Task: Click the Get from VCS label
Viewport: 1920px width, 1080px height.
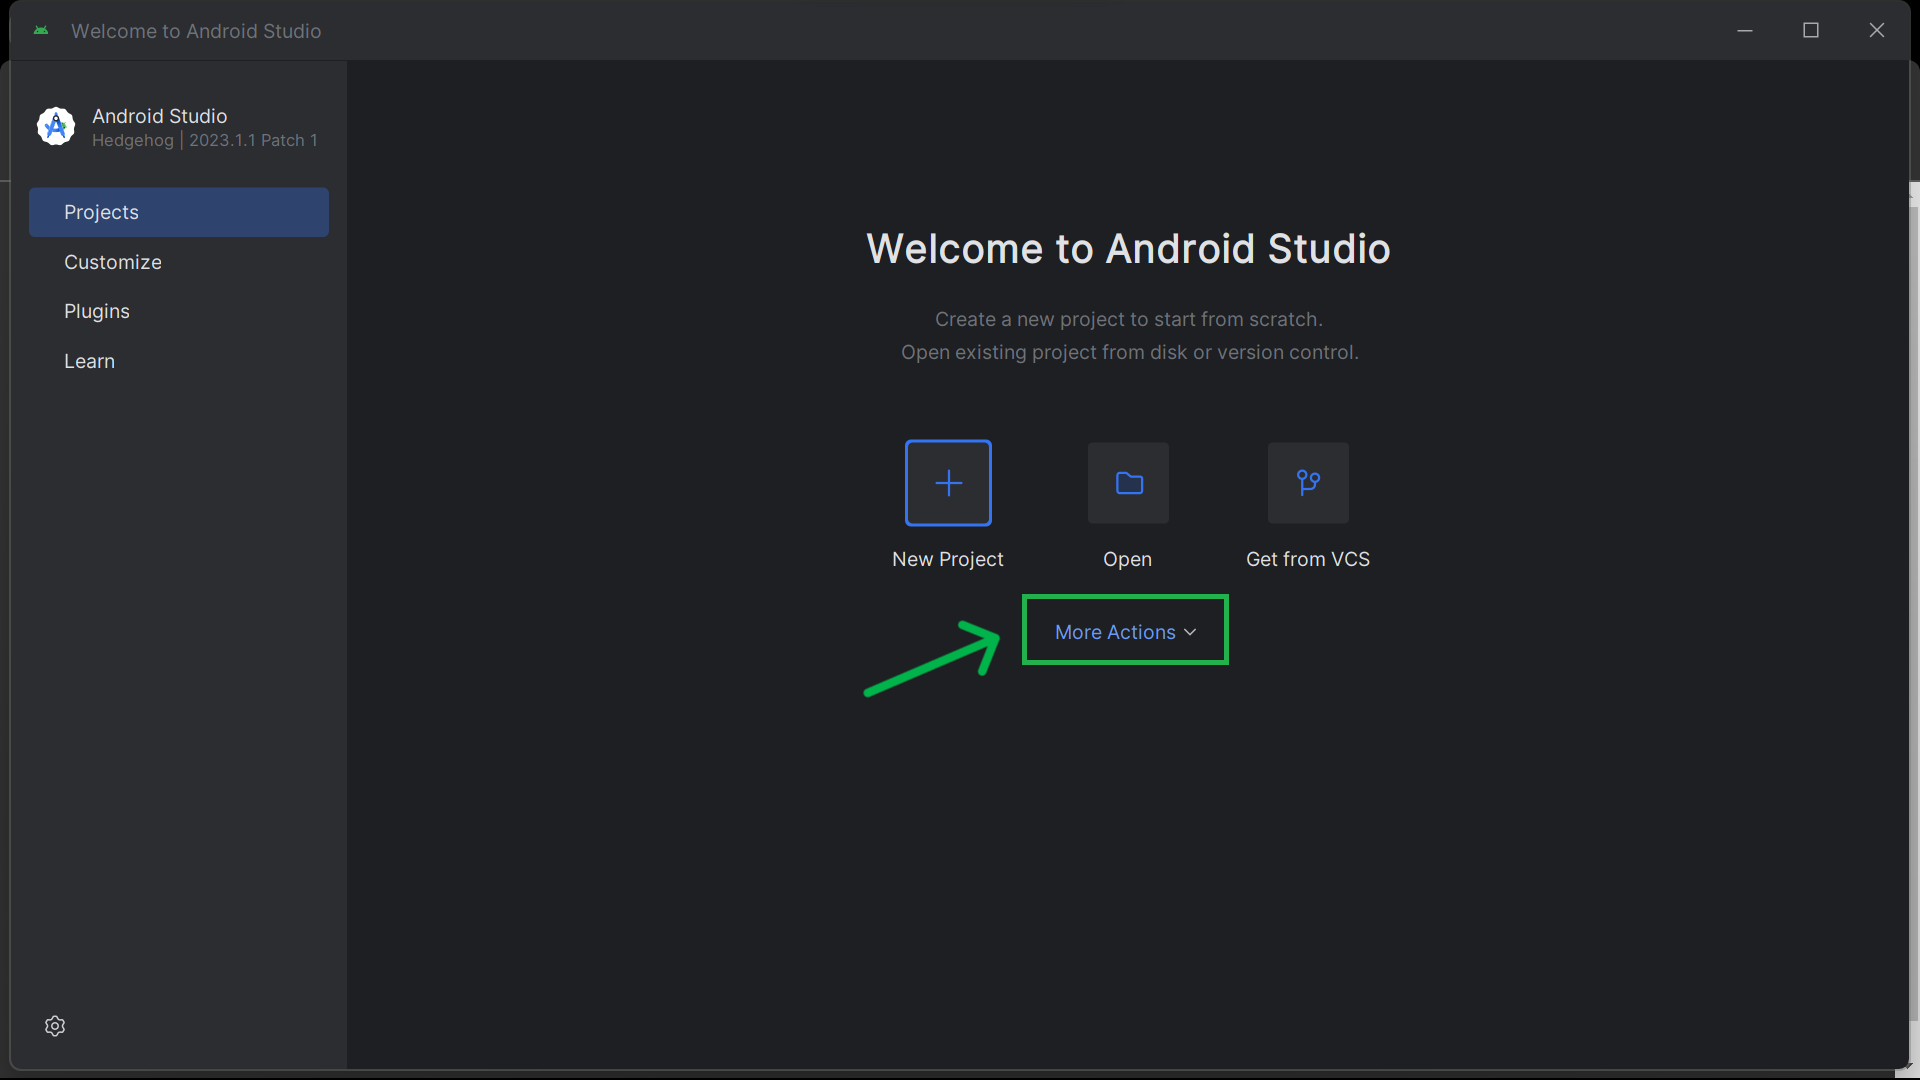Action: (x=1307, y=559)
